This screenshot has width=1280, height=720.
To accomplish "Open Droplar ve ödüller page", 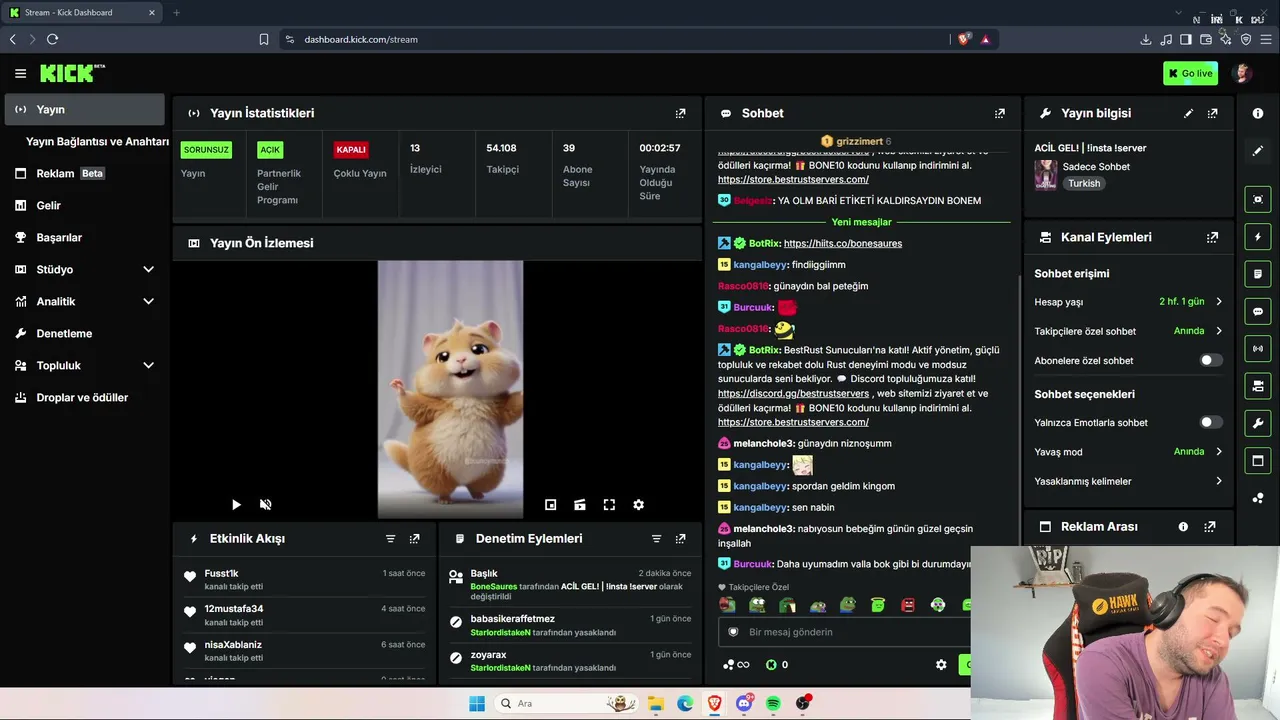I will pos(84,397).
